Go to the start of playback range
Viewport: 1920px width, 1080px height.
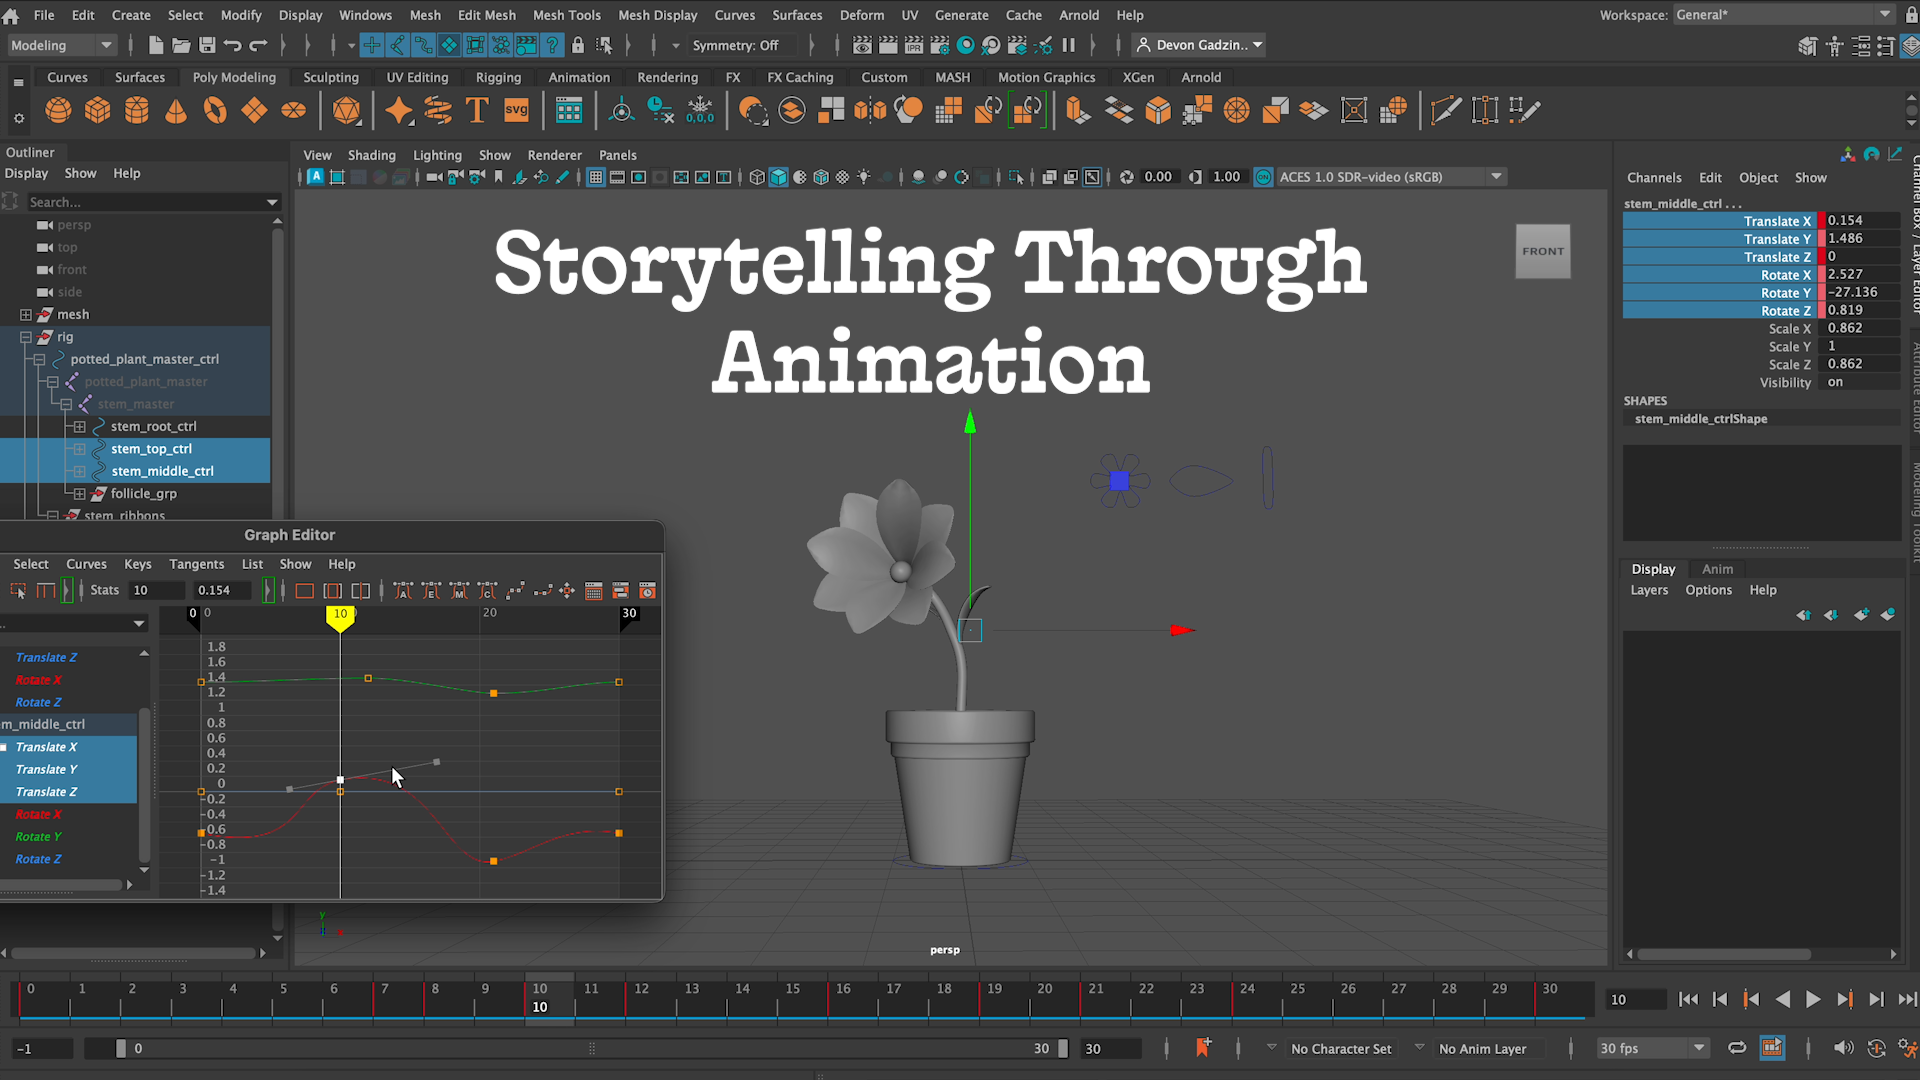1688,999
